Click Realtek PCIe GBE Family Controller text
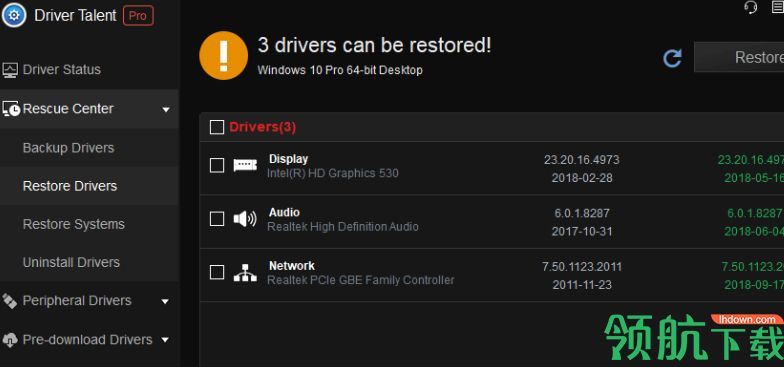Screen dimensions: 784x367 [361, 280]
